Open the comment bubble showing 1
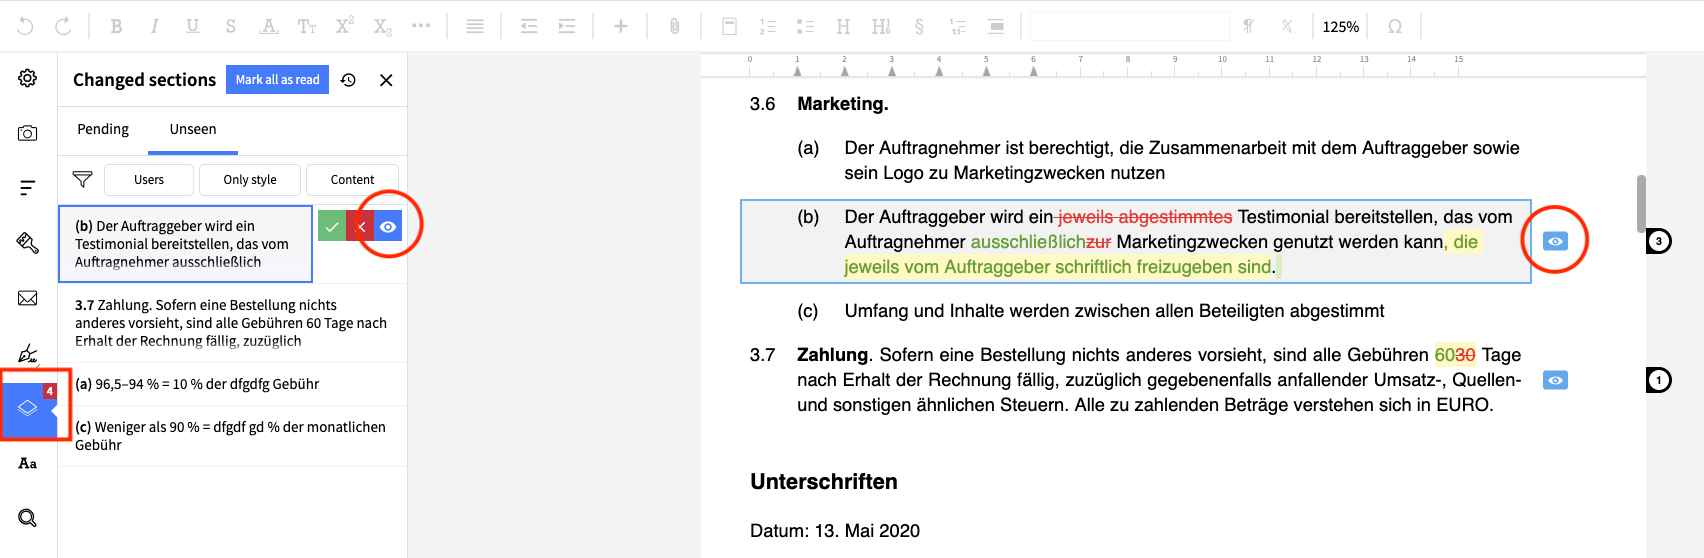 pyautogui.click(x=1659, y=380)
